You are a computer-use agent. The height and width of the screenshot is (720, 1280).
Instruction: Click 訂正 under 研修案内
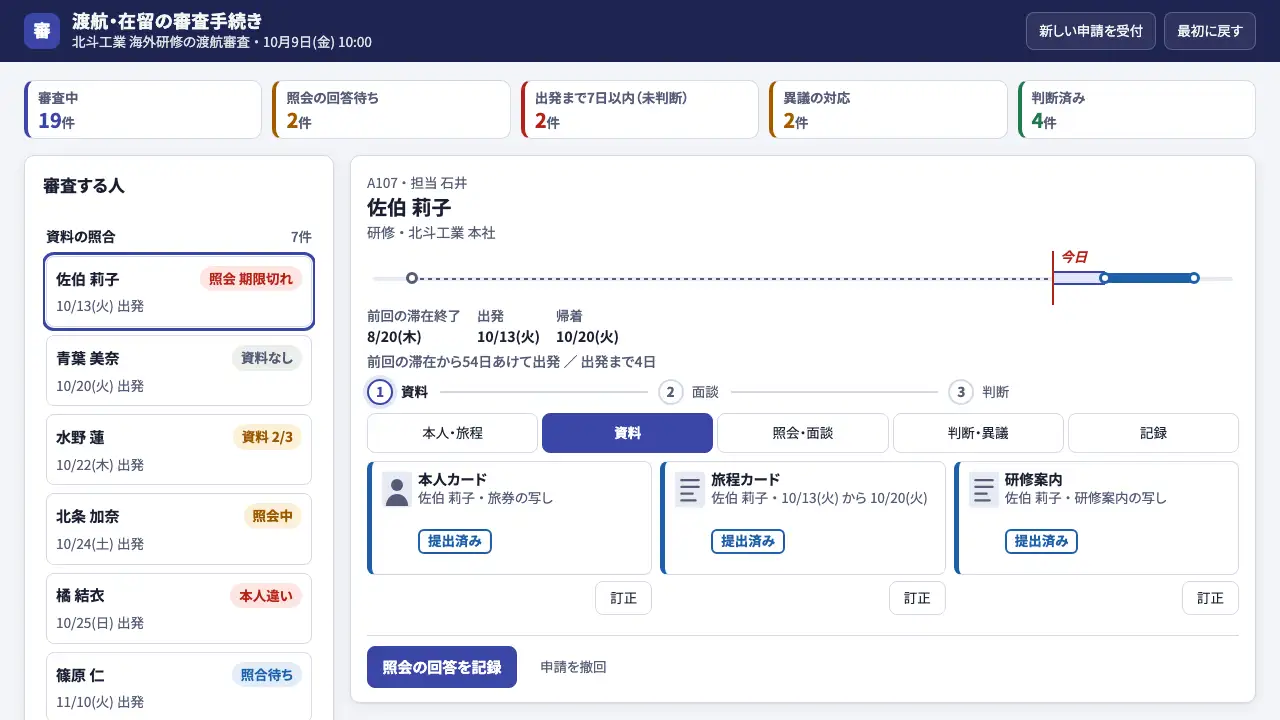[x=1210, y=598]
